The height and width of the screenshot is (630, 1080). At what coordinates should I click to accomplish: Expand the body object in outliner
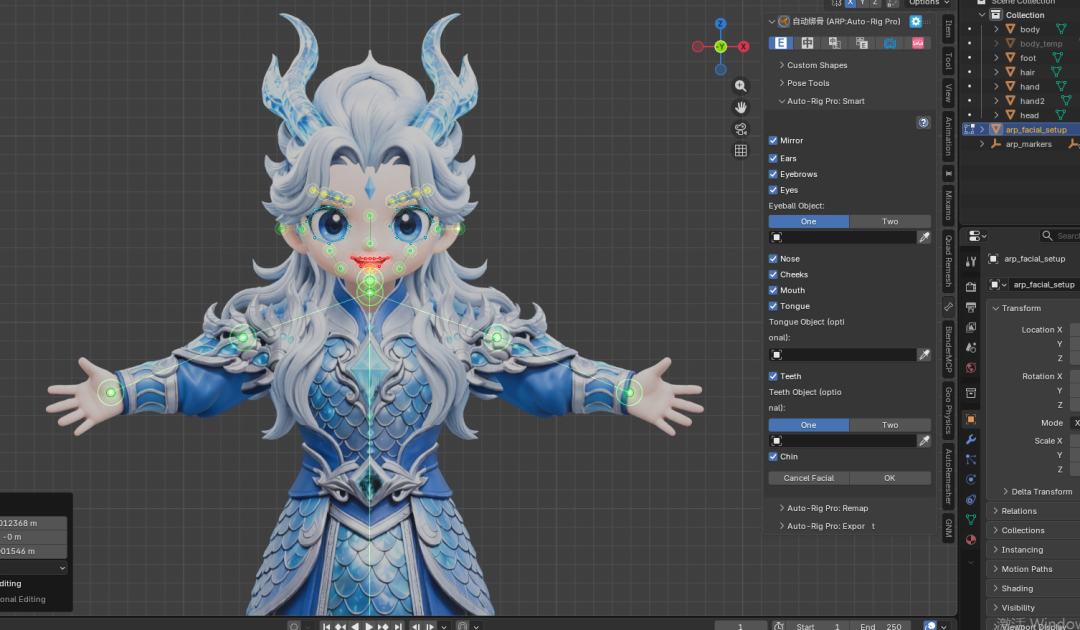996,30
